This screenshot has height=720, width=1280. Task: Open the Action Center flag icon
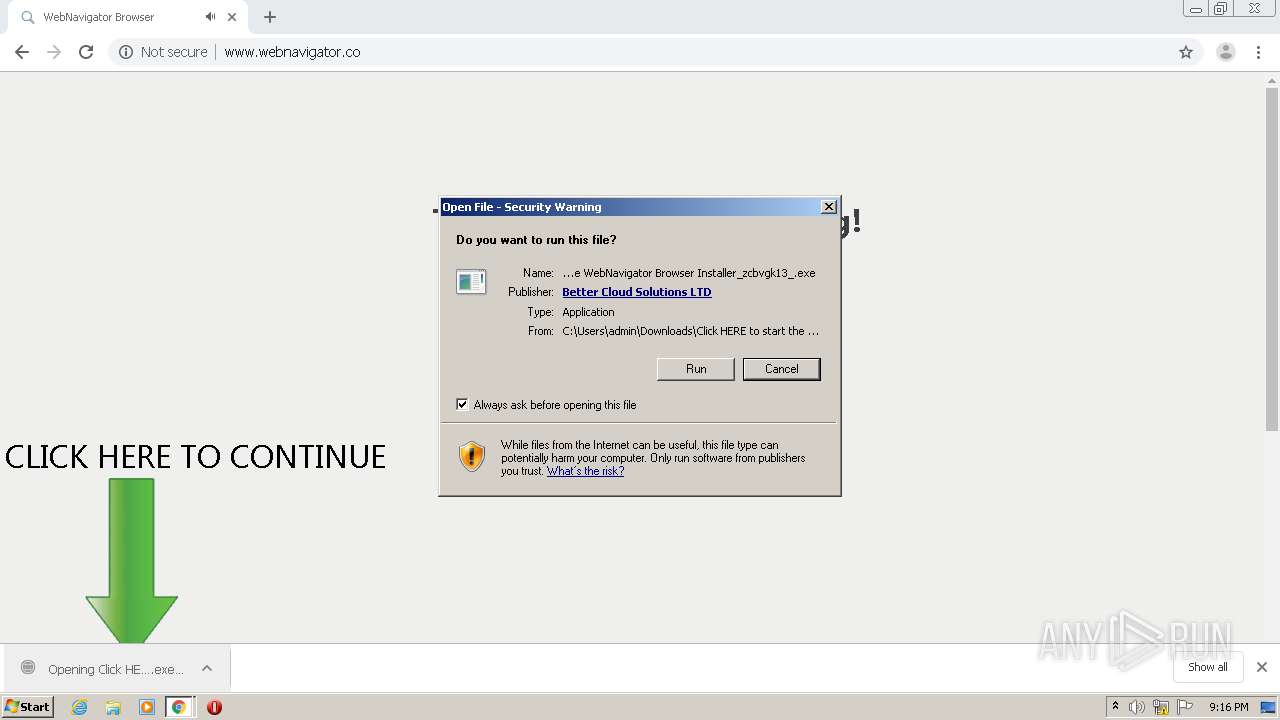point(1185,707)
